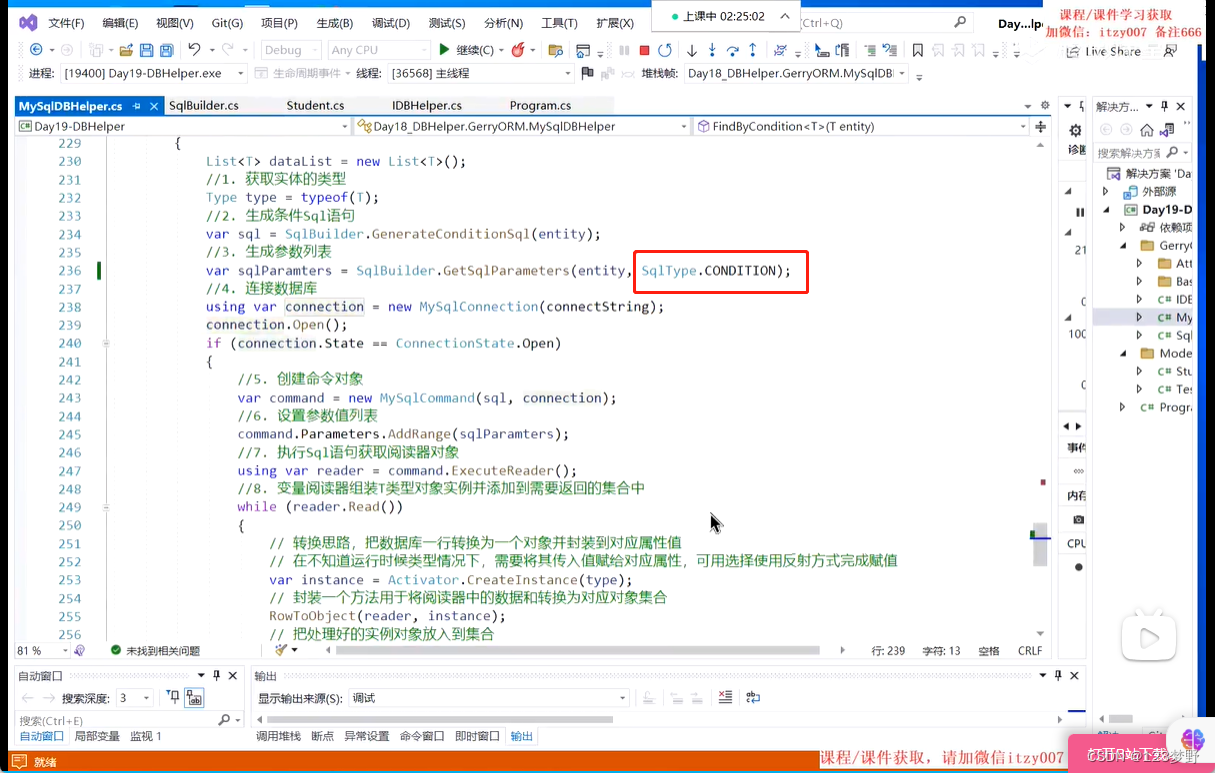Click the green Continue (继续) play icon
The width and height of the screenshot is (1215, 773).
tap(444, 50)
